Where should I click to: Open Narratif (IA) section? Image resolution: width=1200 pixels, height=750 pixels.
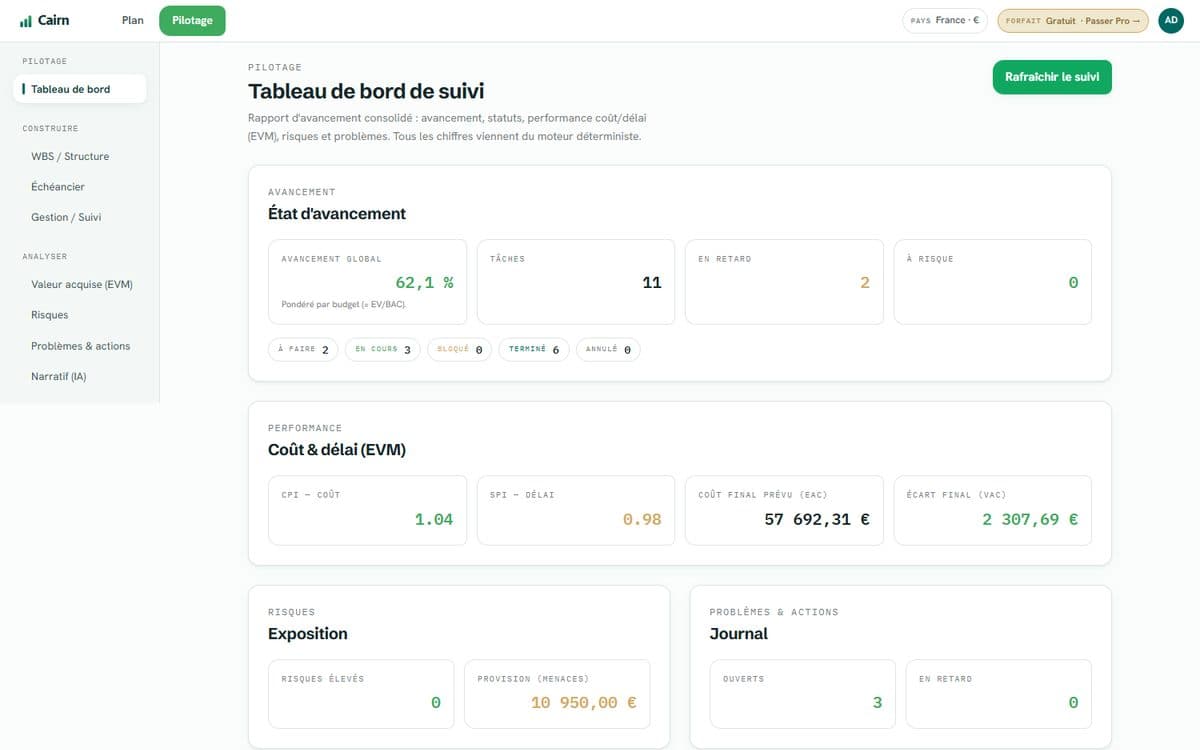coord(59,376)
